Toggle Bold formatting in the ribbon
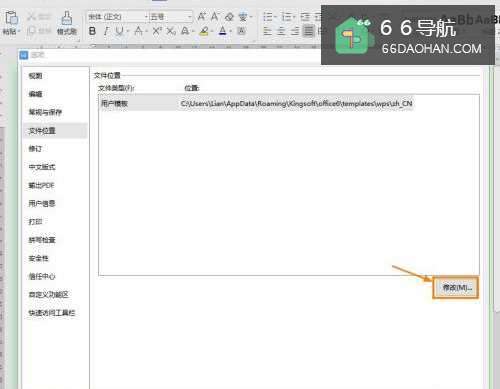Screen dimensions: 500x389 [92, 31]
